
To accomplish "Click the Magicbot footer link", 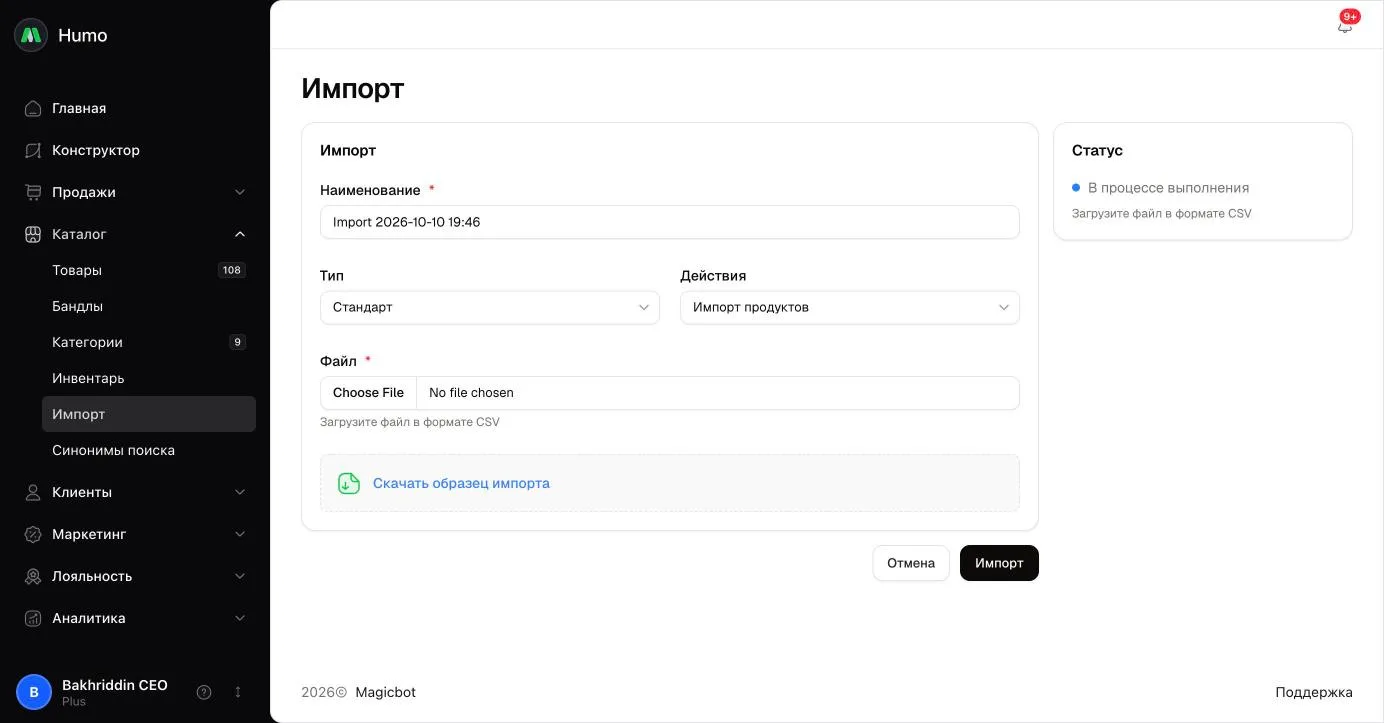I will click(x=385, y=692).
